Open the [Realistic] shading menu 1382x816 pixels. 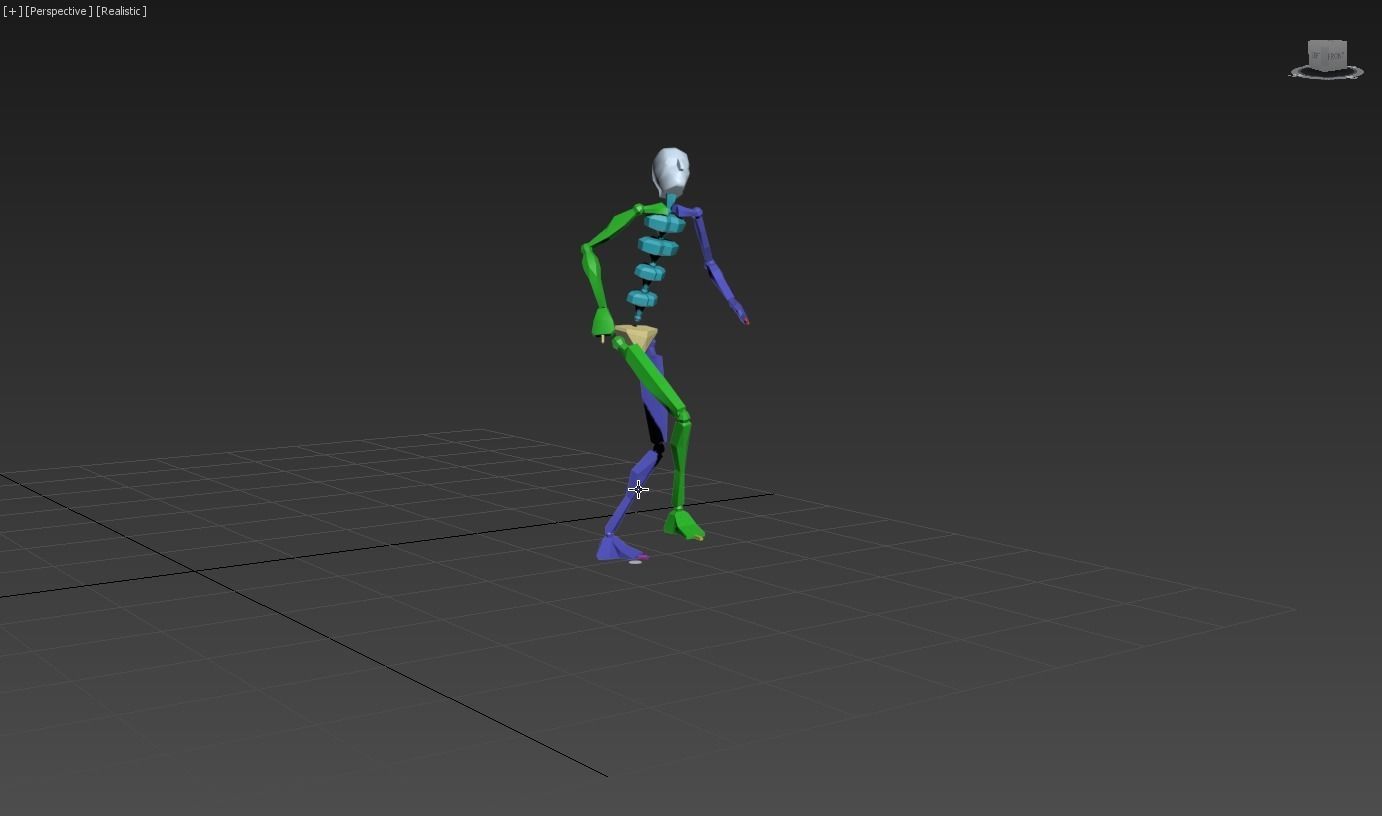pyautogui.click(x=121, y=11)
